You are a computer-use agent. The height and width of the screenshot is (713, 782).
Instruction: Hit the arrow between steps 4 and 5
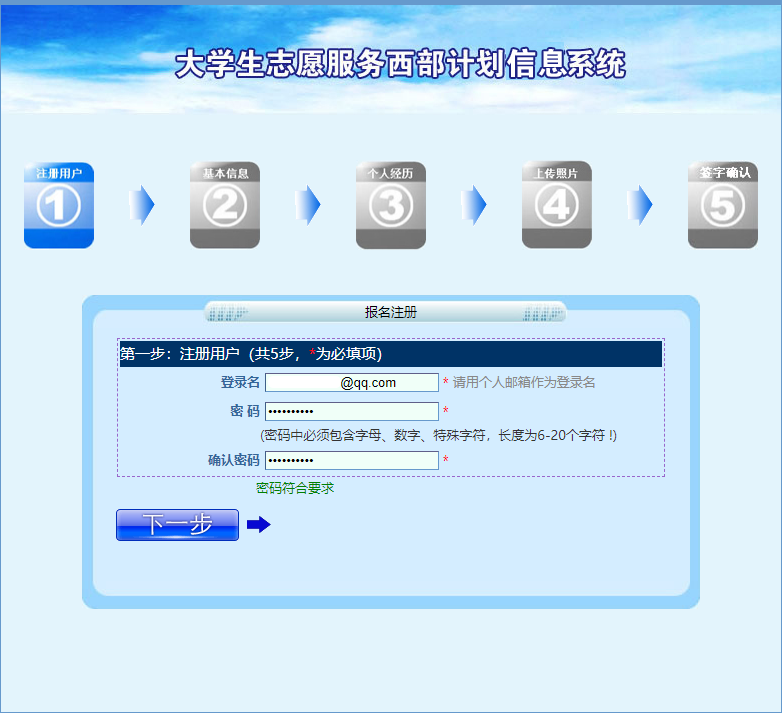(x=640, y=205)
